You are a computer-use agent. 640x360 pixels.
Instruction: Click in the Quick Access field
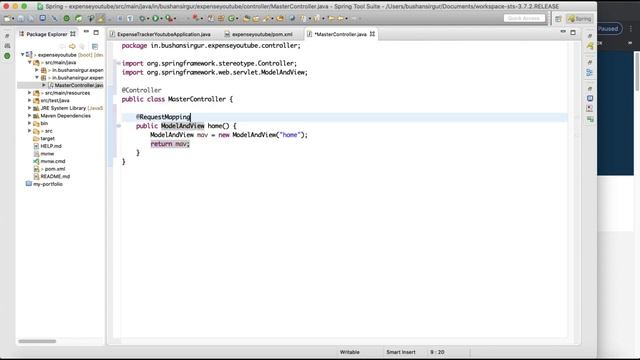524,18
